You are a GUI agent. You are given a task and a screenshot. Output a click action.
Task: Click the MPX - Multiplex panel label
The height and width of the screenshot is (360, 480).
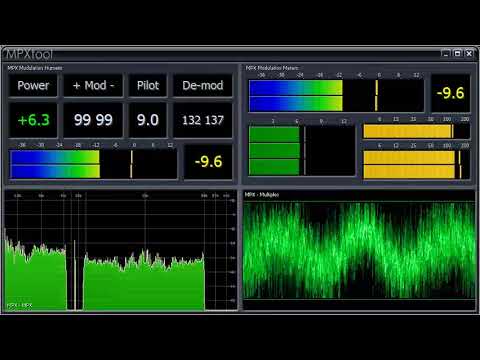tap(262, 195)
